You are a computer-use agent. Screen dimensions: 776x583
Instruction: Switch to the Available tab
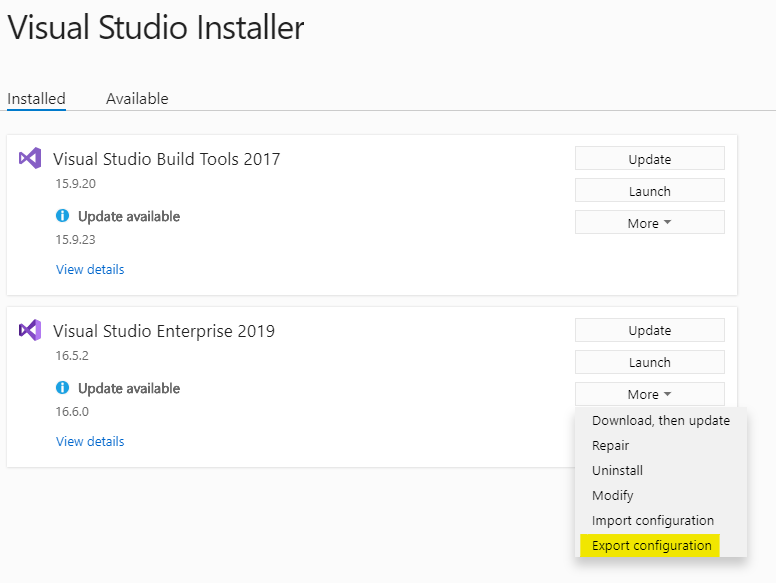point(137,98)
